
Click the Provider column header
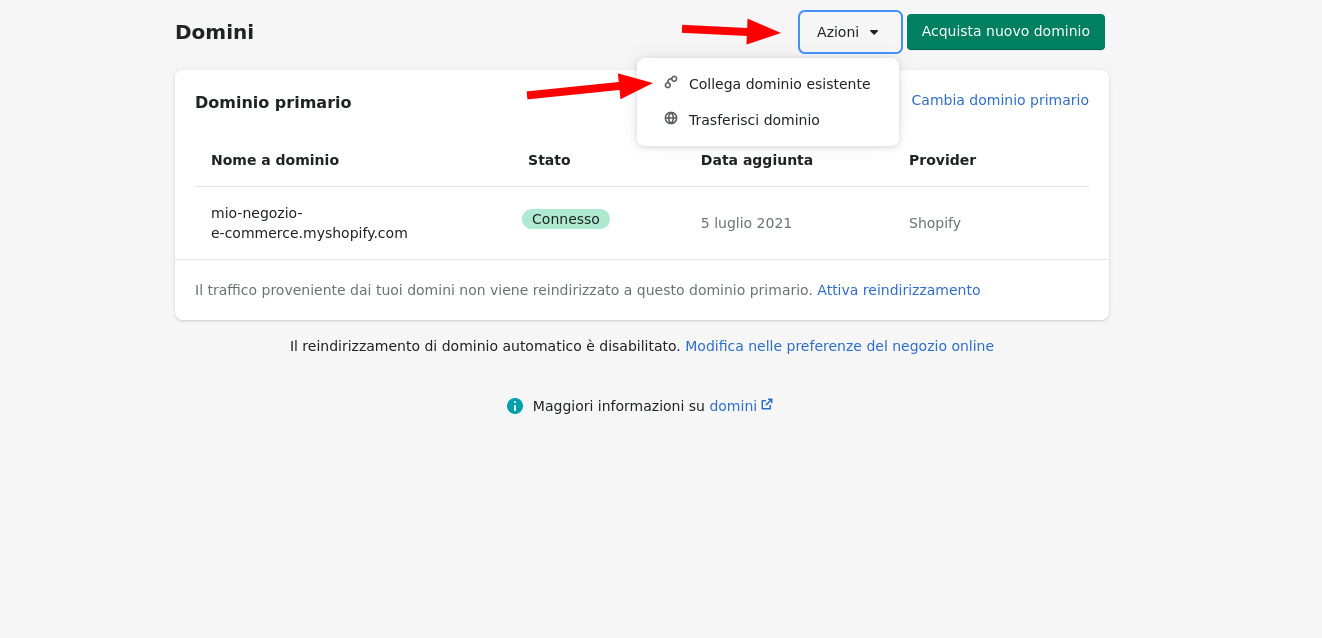click(x=942, y=160)
